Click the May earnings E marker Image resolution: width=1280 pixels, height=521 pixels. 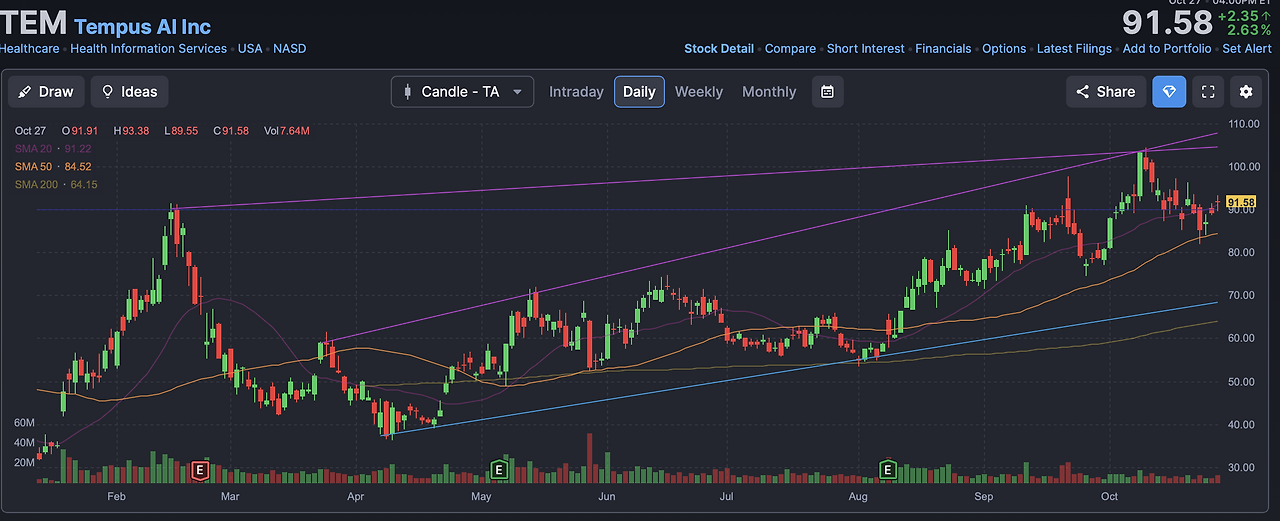(x=499, y=469)
